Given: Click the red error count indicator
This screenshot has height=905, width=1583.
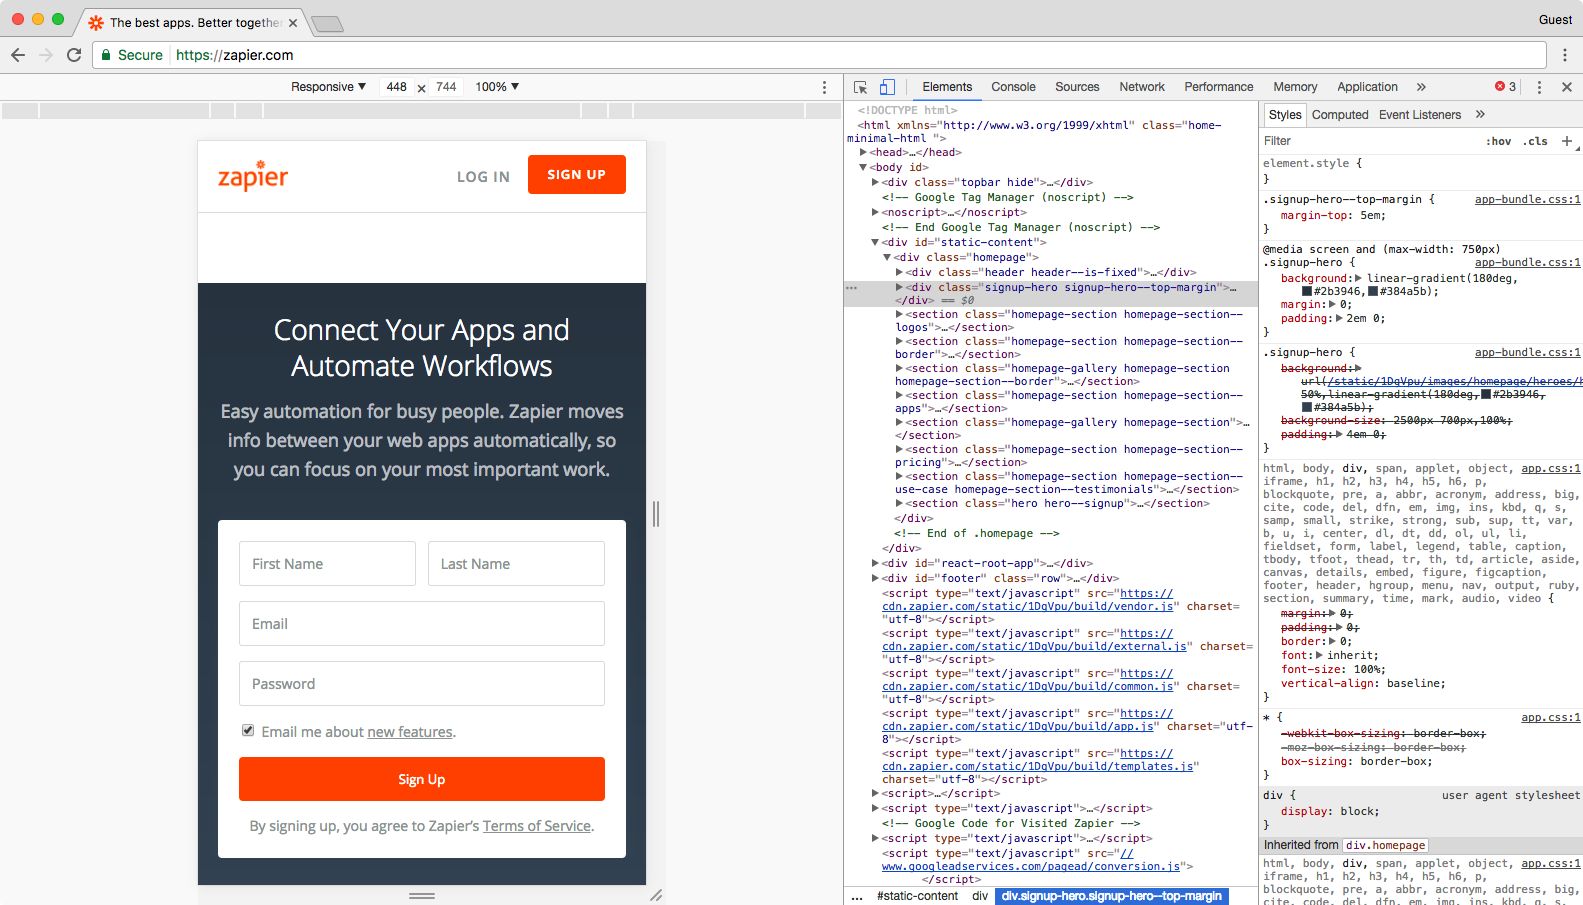Looking at the screenshot, I should [x=1505, y=87].
